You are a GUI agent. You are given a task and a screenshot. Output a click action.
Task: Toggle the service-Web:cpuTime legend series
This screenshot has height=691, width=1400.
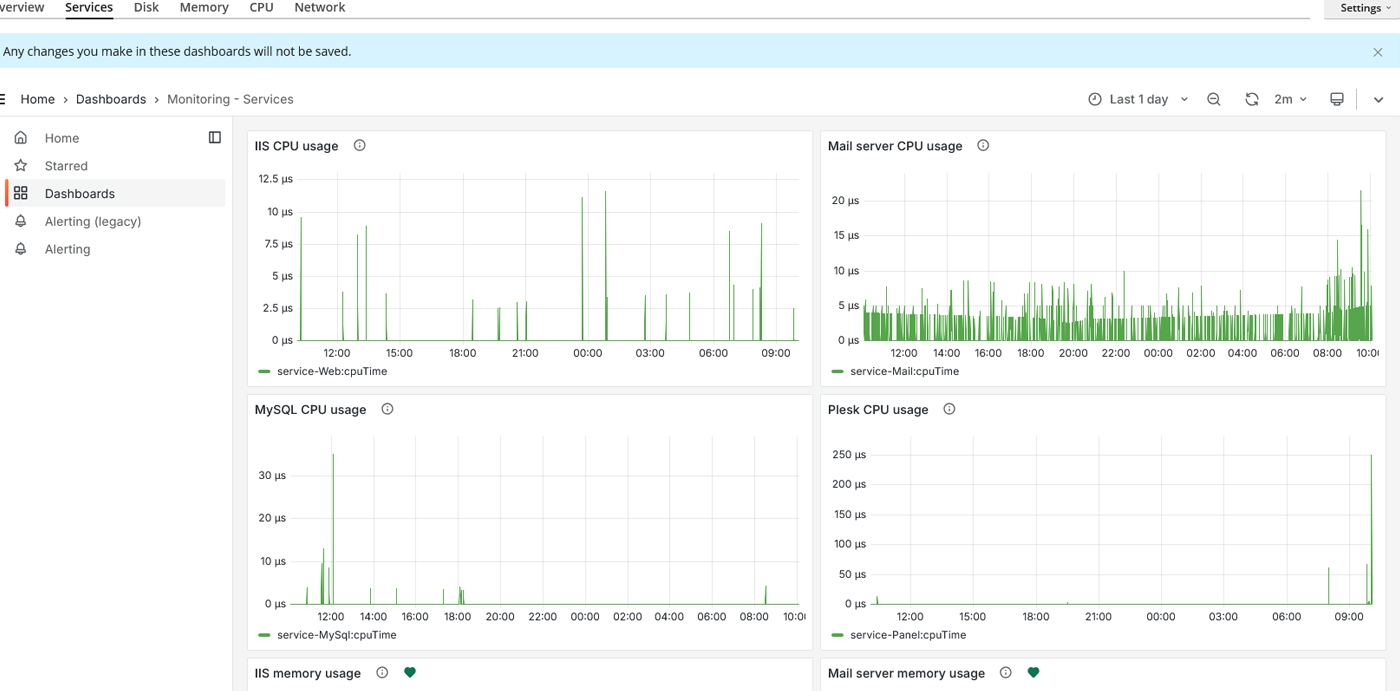coord(331,371)
